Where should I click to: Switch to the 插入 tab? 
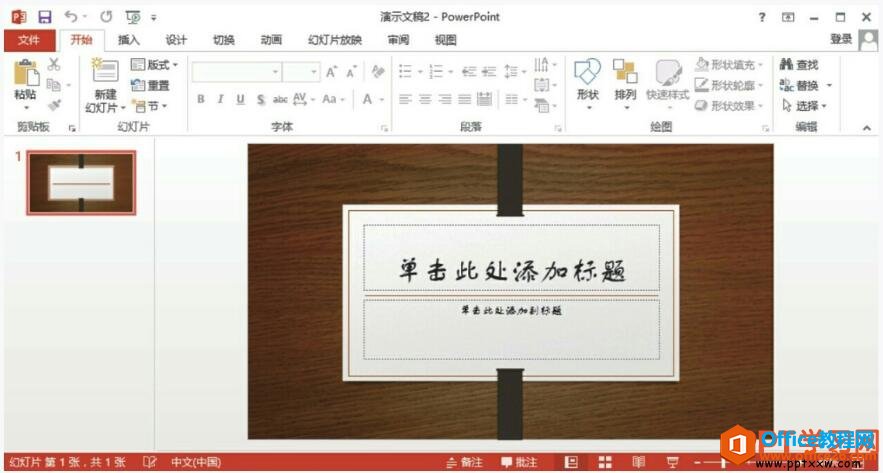point(129,40)
